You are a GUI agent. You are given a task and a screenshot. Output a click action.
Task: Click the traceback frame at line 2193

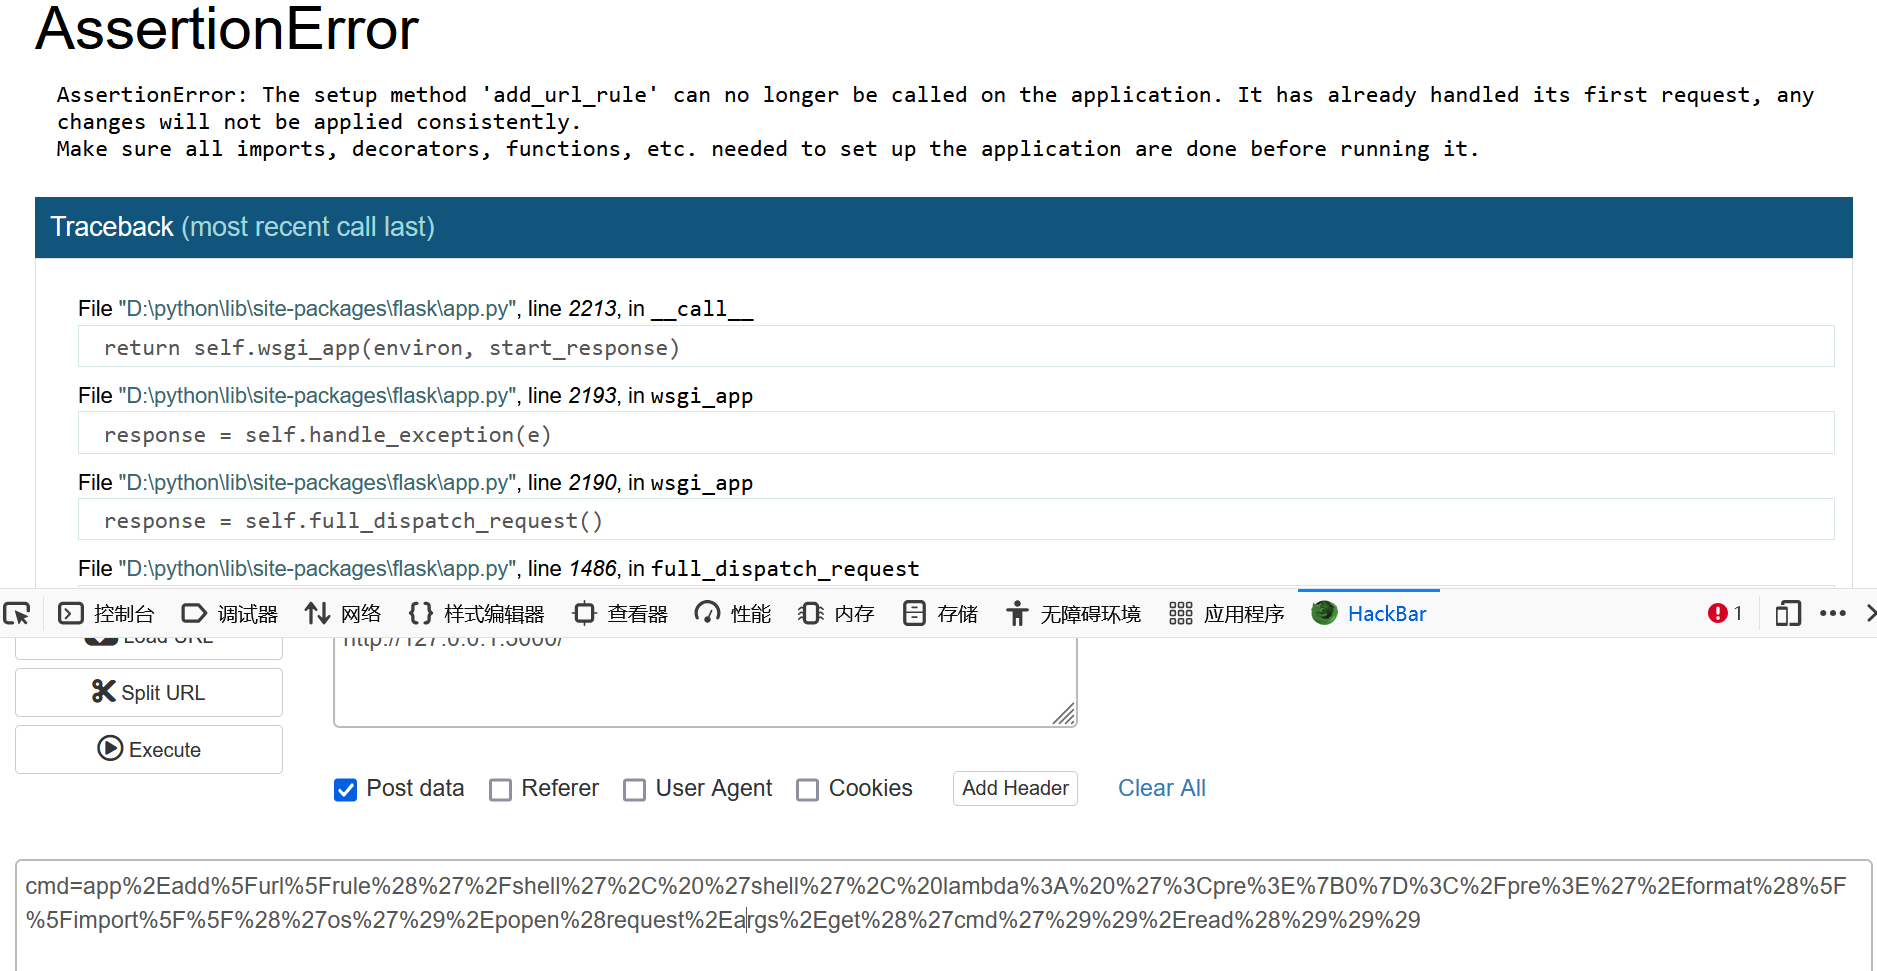pos(415,396)
